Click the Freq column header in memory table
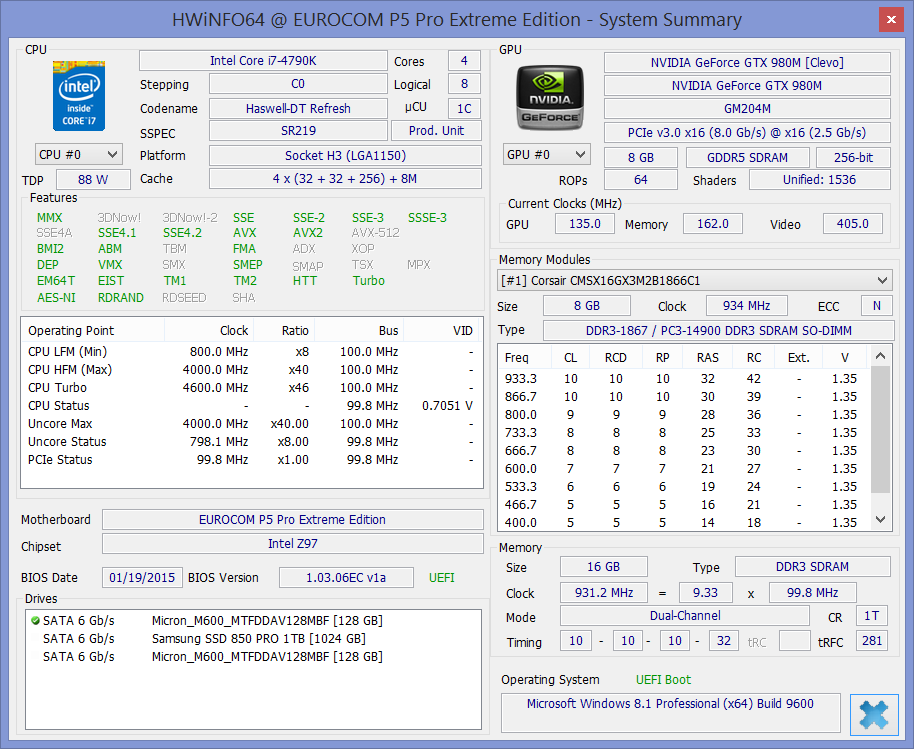 (x=525, y=357)
